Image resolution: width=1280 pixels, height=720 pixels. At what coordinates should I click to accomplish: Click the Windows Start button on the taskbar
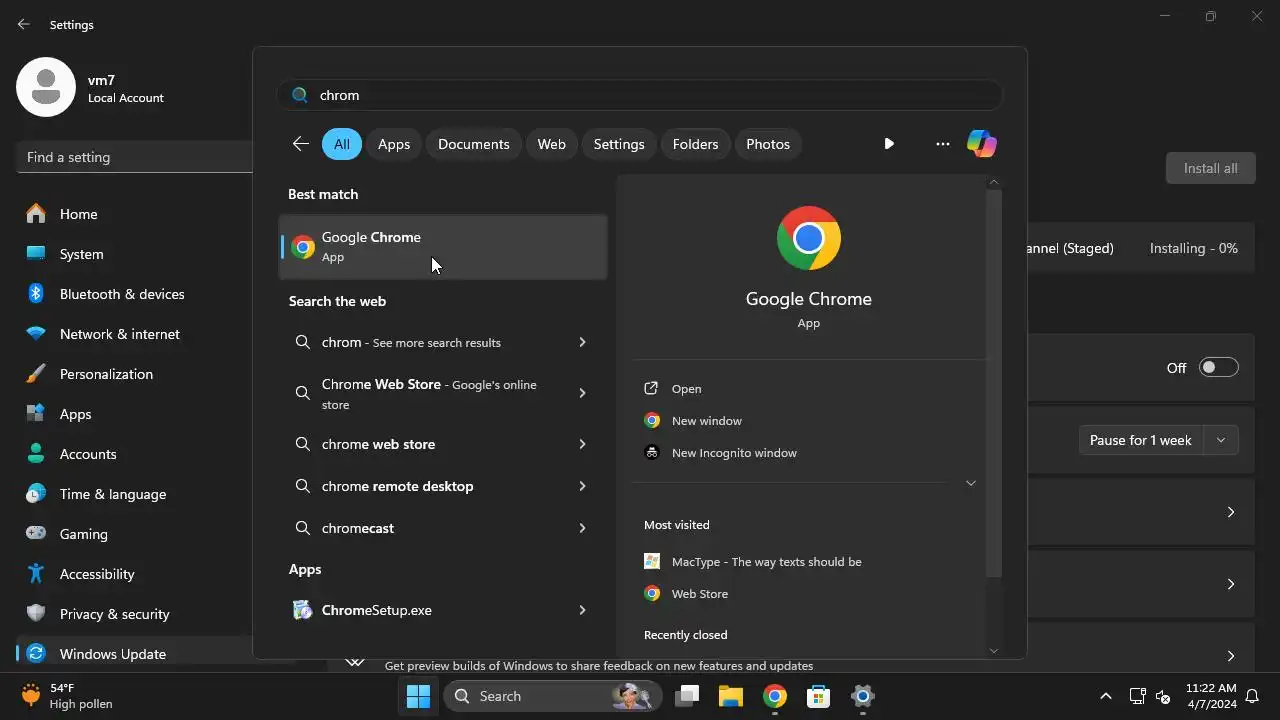point(418,696)
